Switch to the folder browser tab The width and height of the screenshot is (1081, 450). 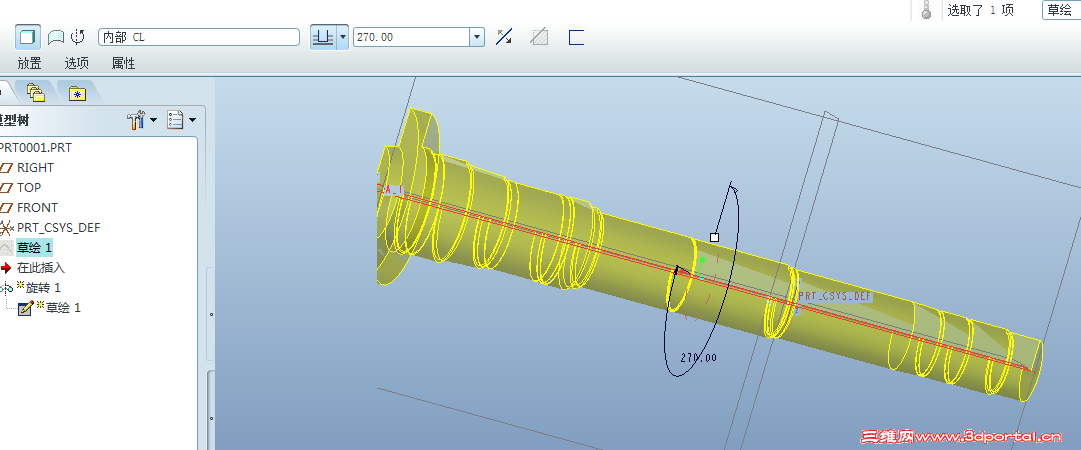[x=35, y=92]
